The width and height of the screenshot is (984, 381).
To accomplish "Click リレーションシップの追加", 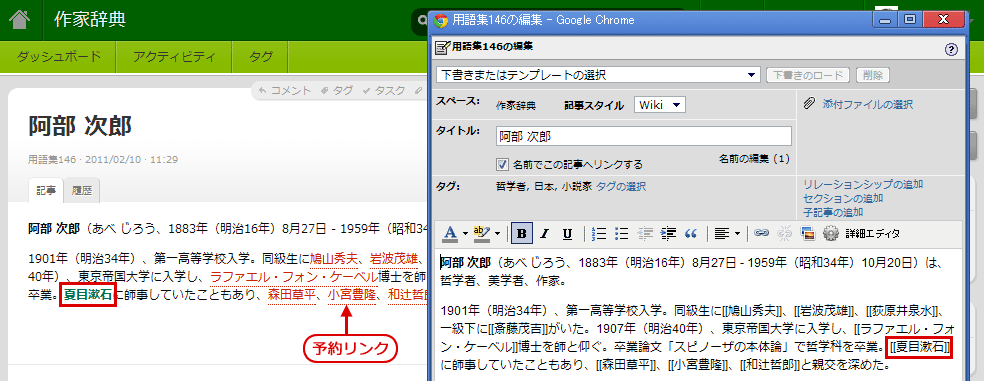I will 863,184.
